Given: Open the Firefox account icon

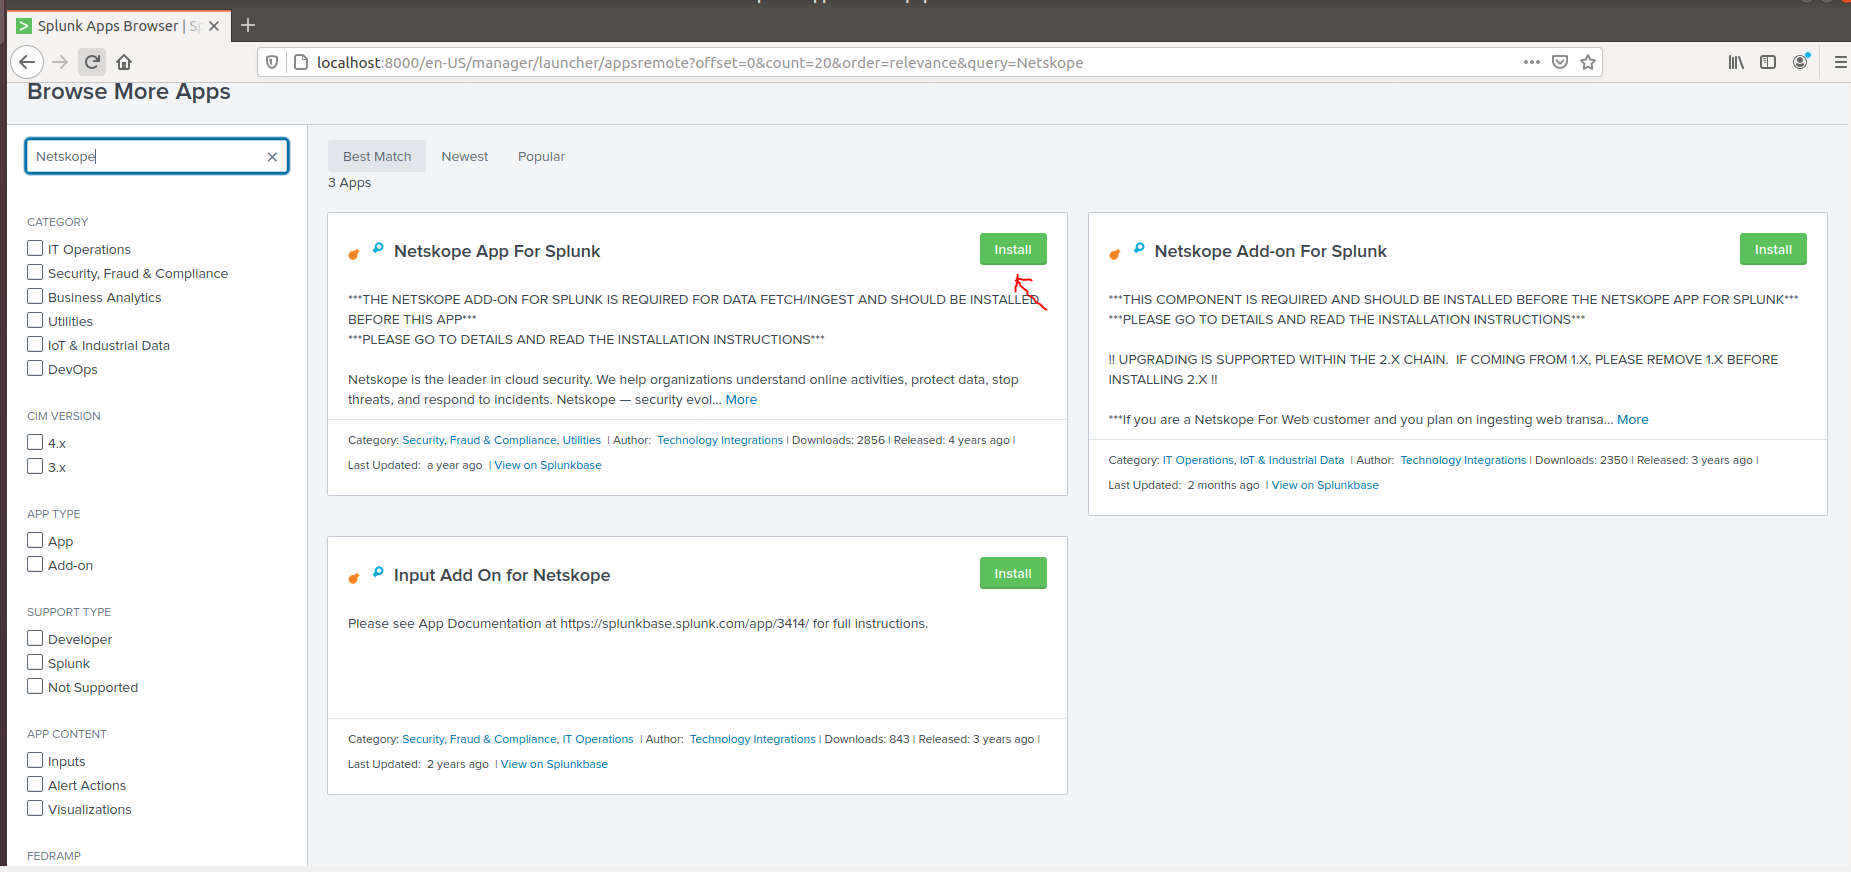Looking at the screenshot, I should point(1800,62).
